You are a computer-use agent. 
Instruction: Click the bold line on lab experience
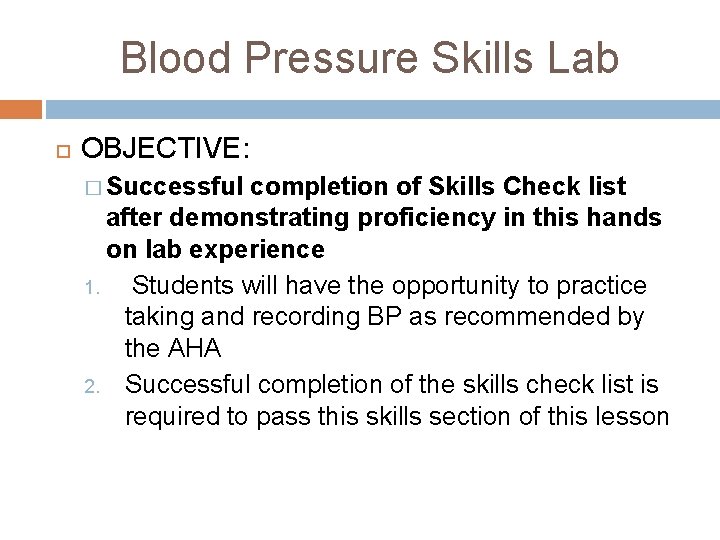(215, 249)
